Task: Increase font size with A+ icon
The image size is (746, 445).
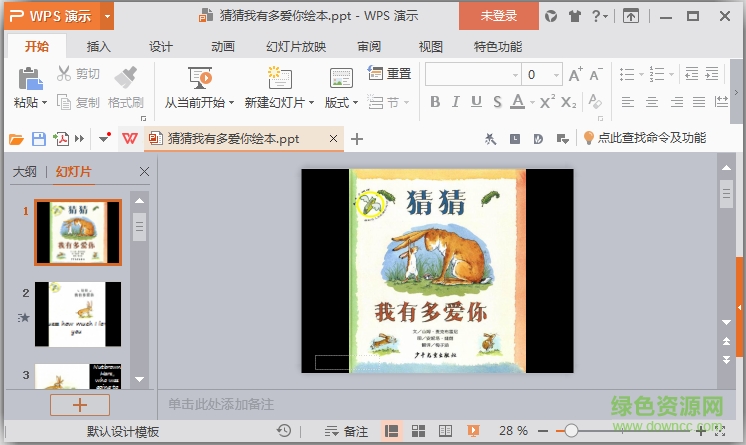Action: tap(575, 75)
